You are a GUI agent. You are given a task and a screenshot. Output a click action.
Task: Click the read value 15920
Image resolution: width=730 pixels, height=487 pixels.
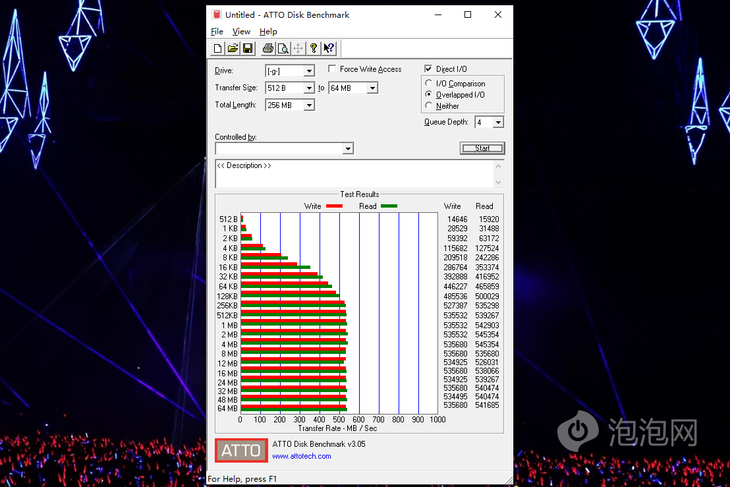[489, 219]
